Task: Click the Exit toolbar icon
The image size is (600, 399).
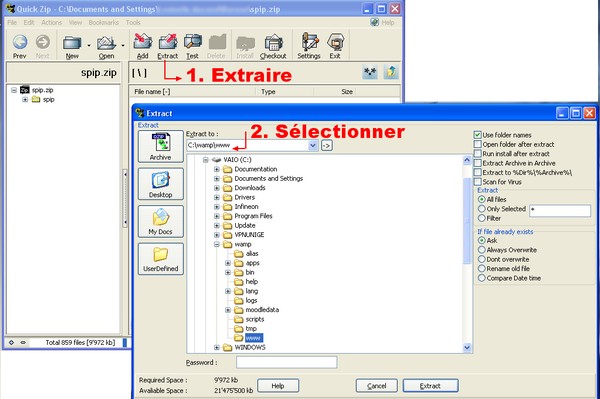Action: pos(335,42)
